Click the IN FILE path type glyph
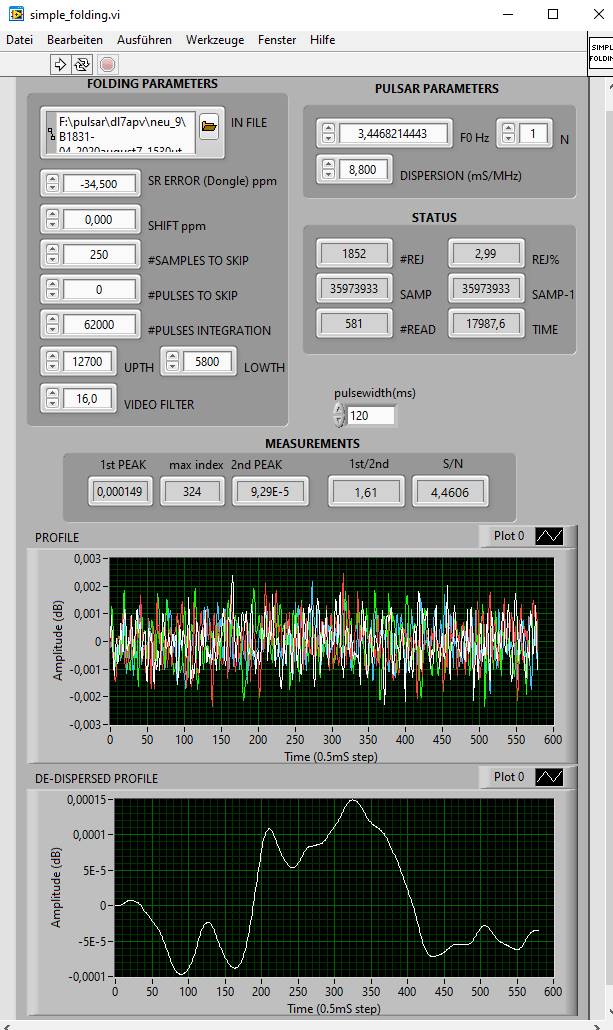Image resolution: width=613 pixels, height=1030 pixels. click(x=52, y=134)
